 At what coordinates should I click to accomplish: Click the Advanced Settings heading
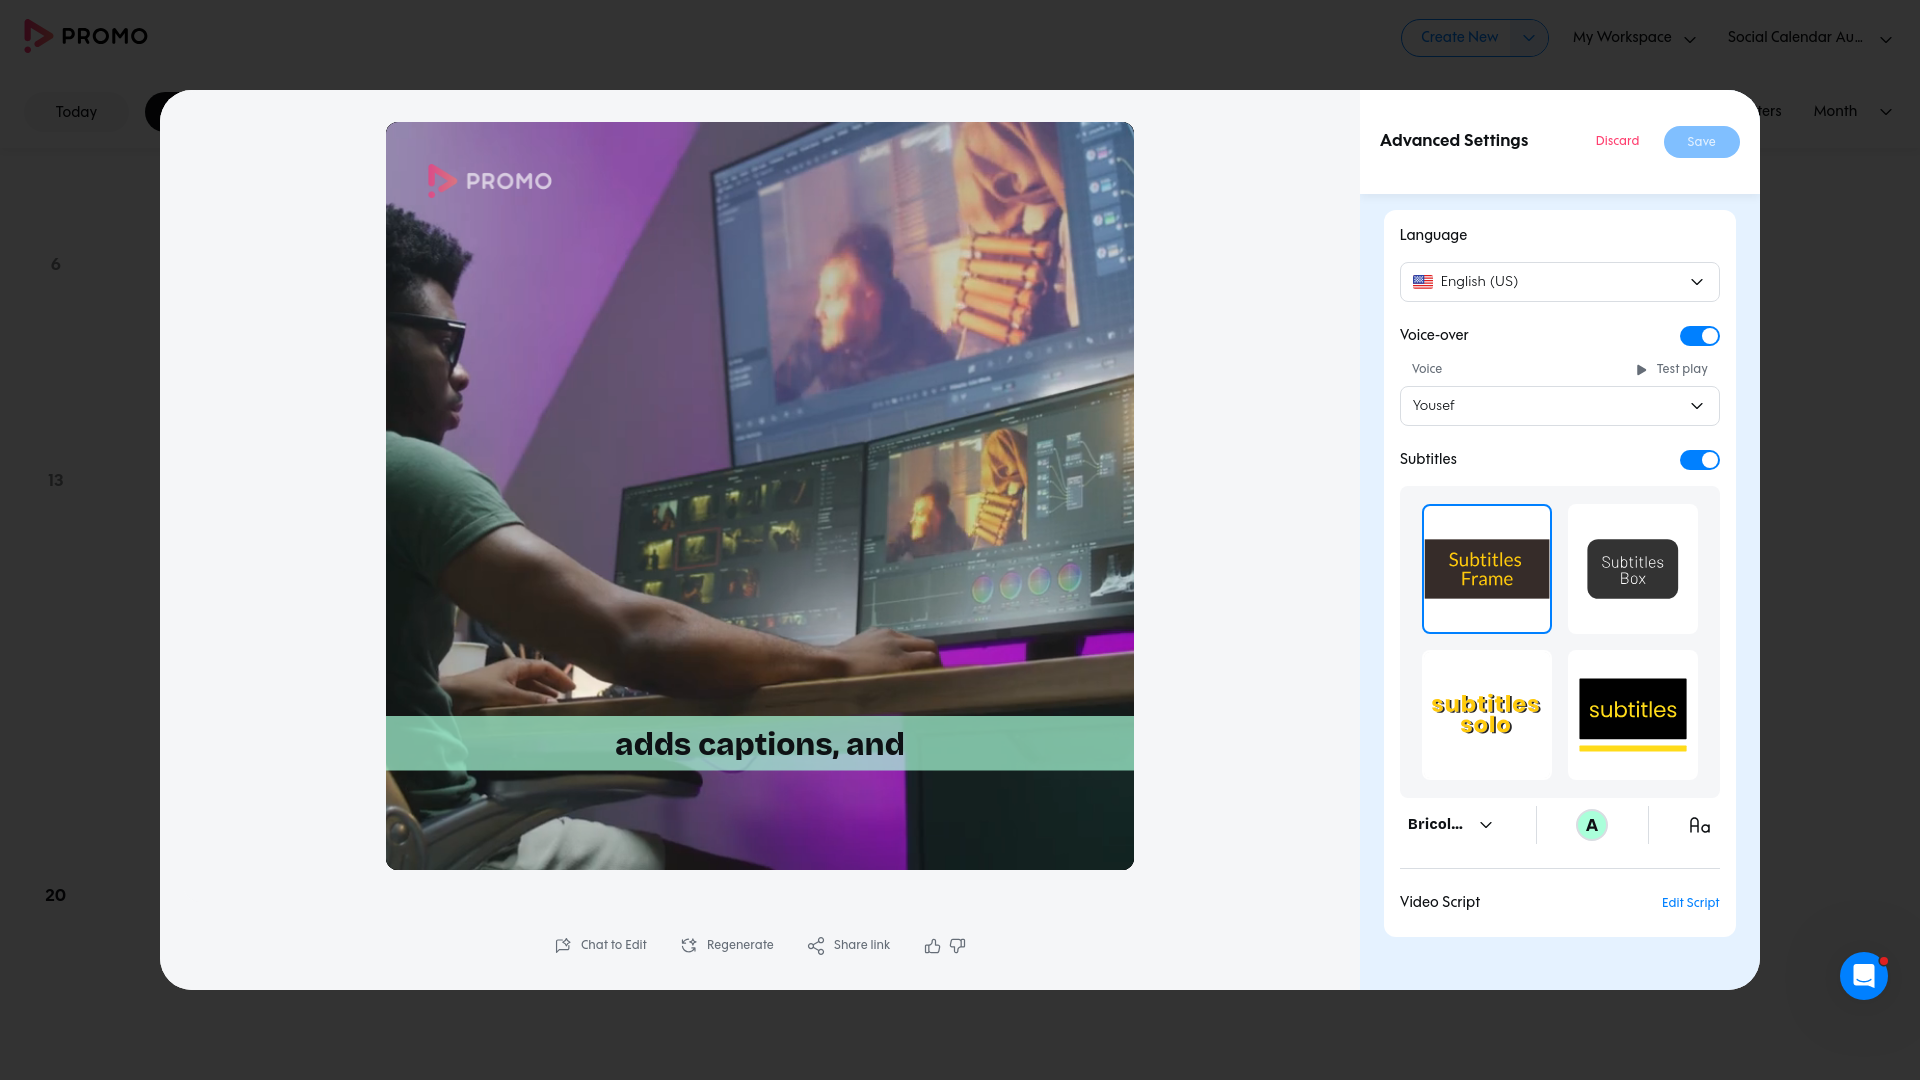(x=1453, y=140)
